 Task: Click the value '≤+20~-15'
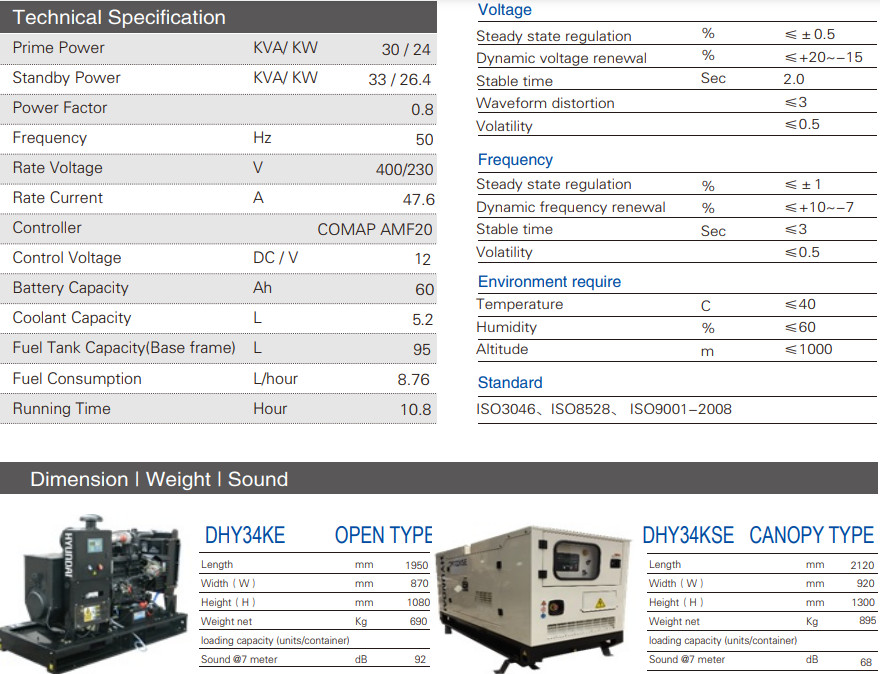coord(823,57)
